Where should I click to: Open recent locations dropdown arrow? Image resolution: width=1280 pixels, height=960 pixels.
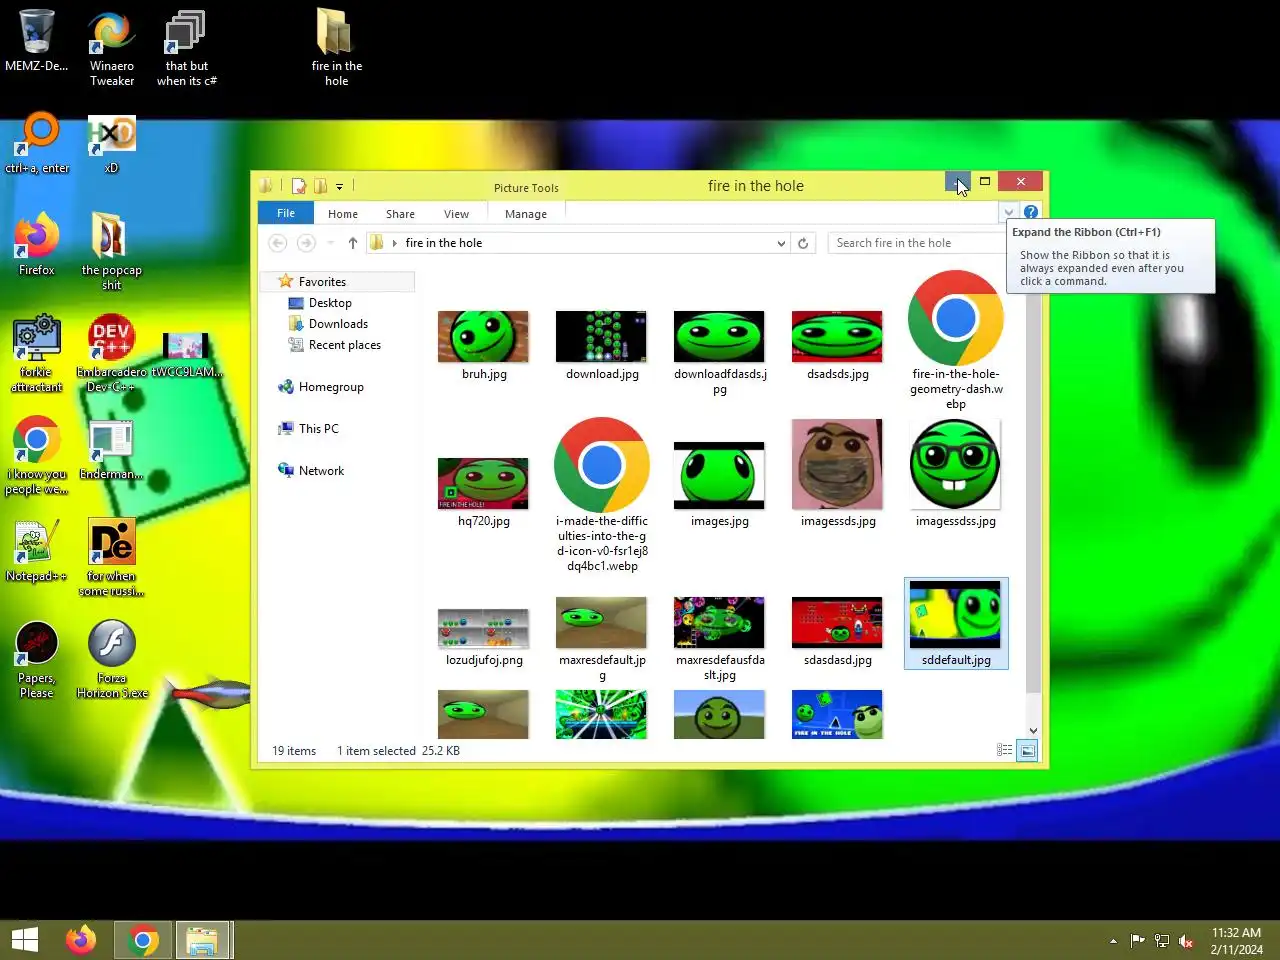(331, 243)
